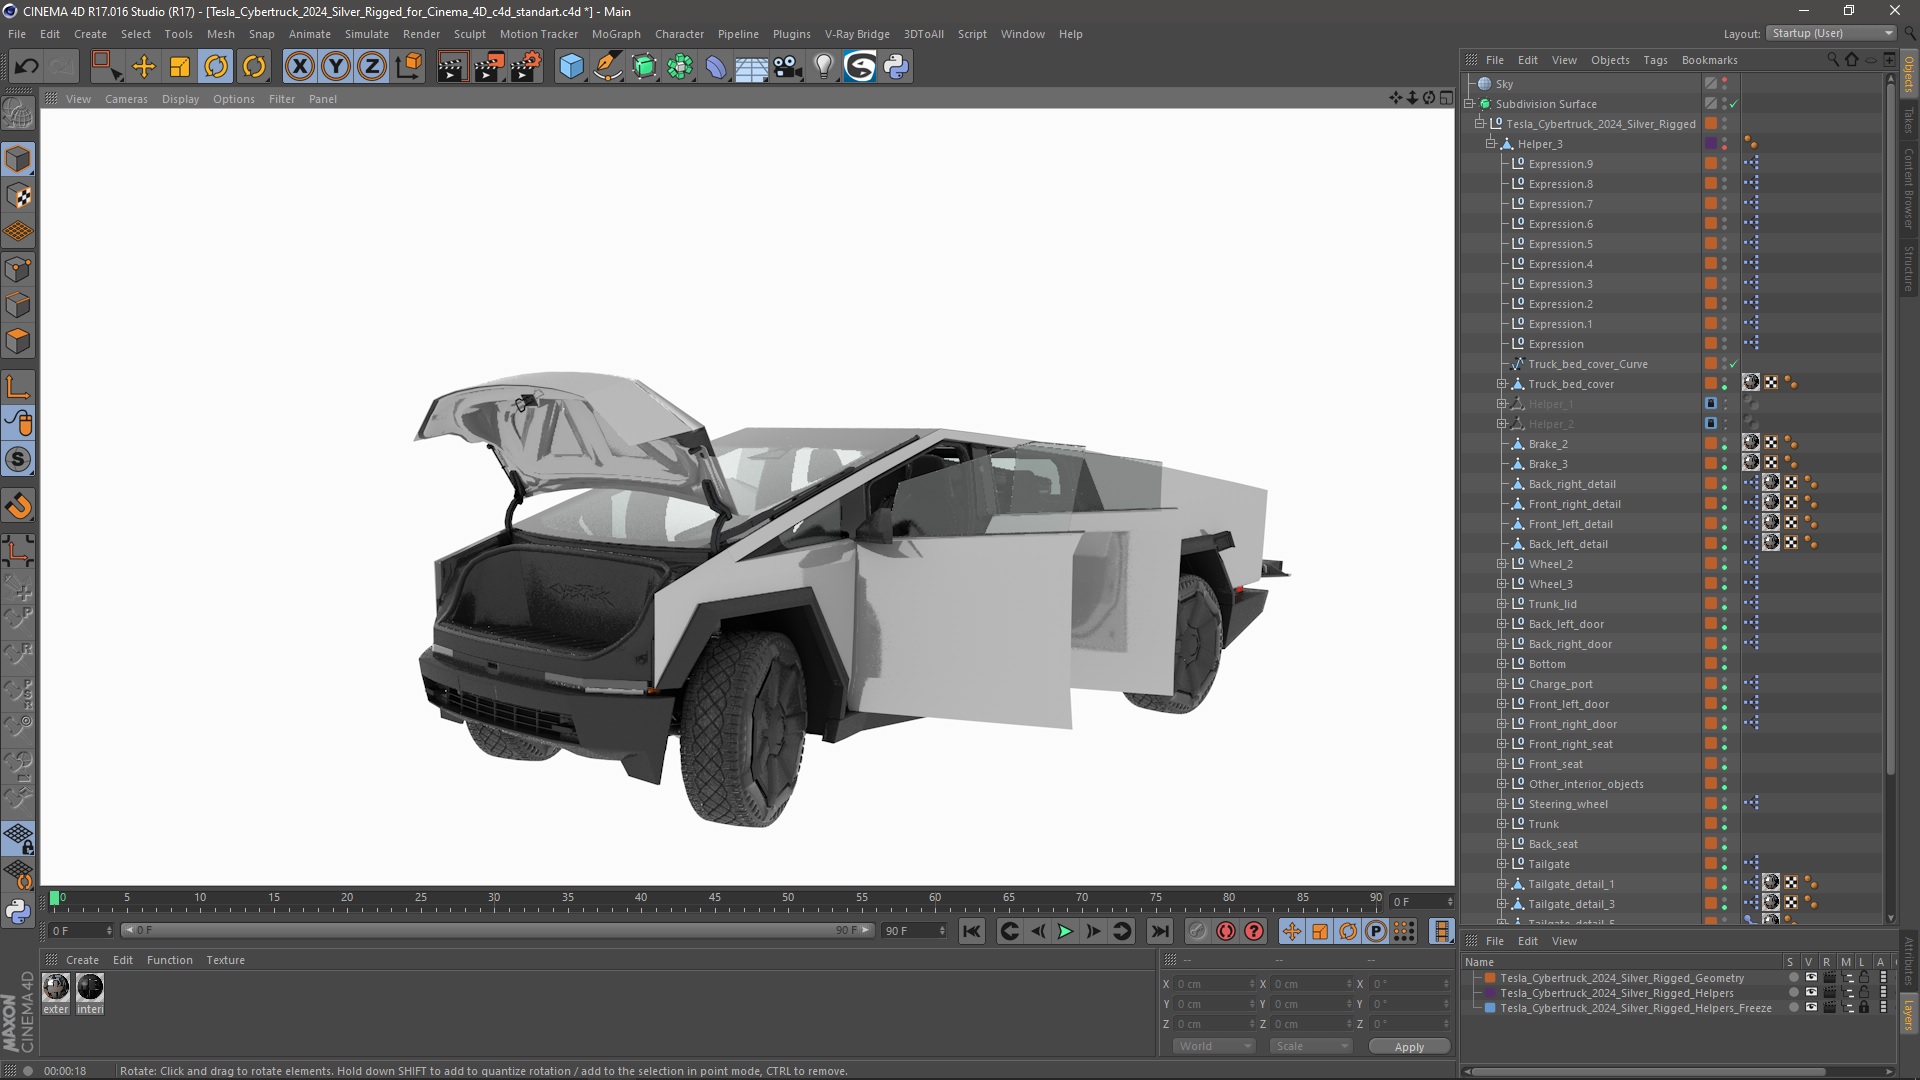This screenshot has width=1920, height=1080.
Task: Select Model mode in left toolbar
Action: click(18, 159)
